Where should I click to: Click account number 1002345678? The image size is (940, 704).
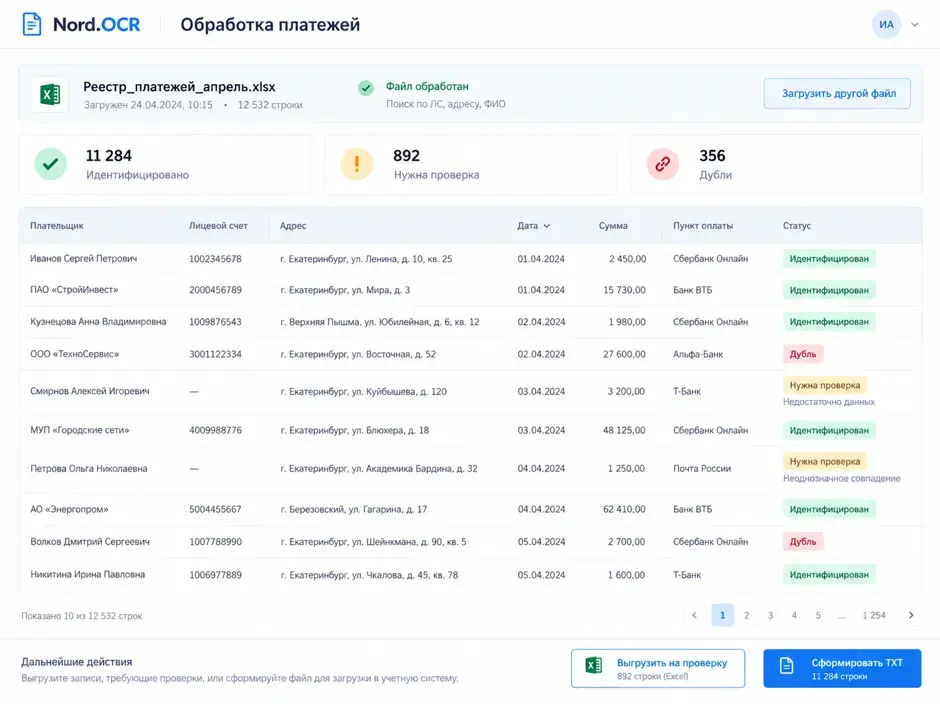pyautogui.click(x=215, y=259)
